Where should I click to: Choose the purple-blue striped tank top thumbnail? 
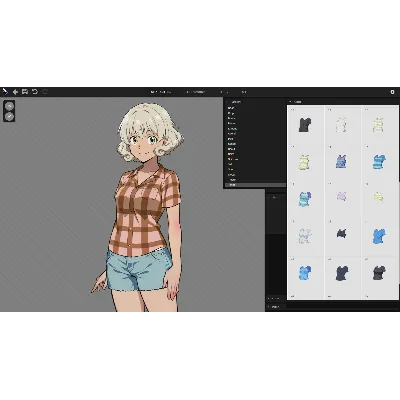[x=342, y=162]
